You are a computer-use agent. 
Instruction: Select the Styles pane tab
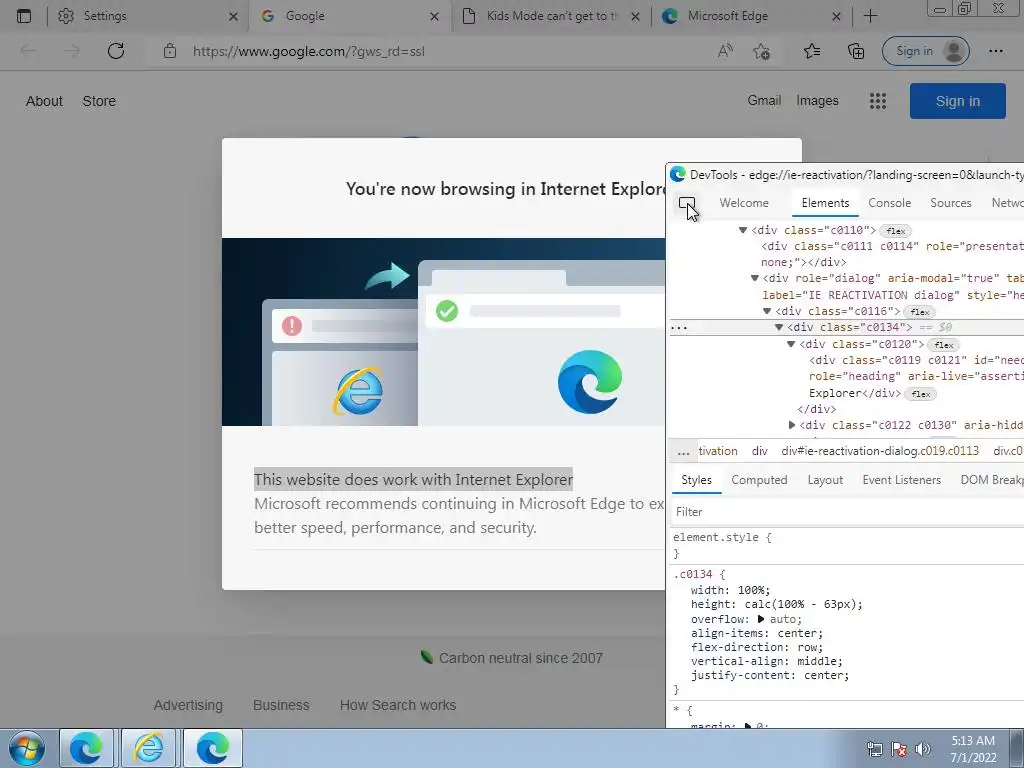point(696,480)
